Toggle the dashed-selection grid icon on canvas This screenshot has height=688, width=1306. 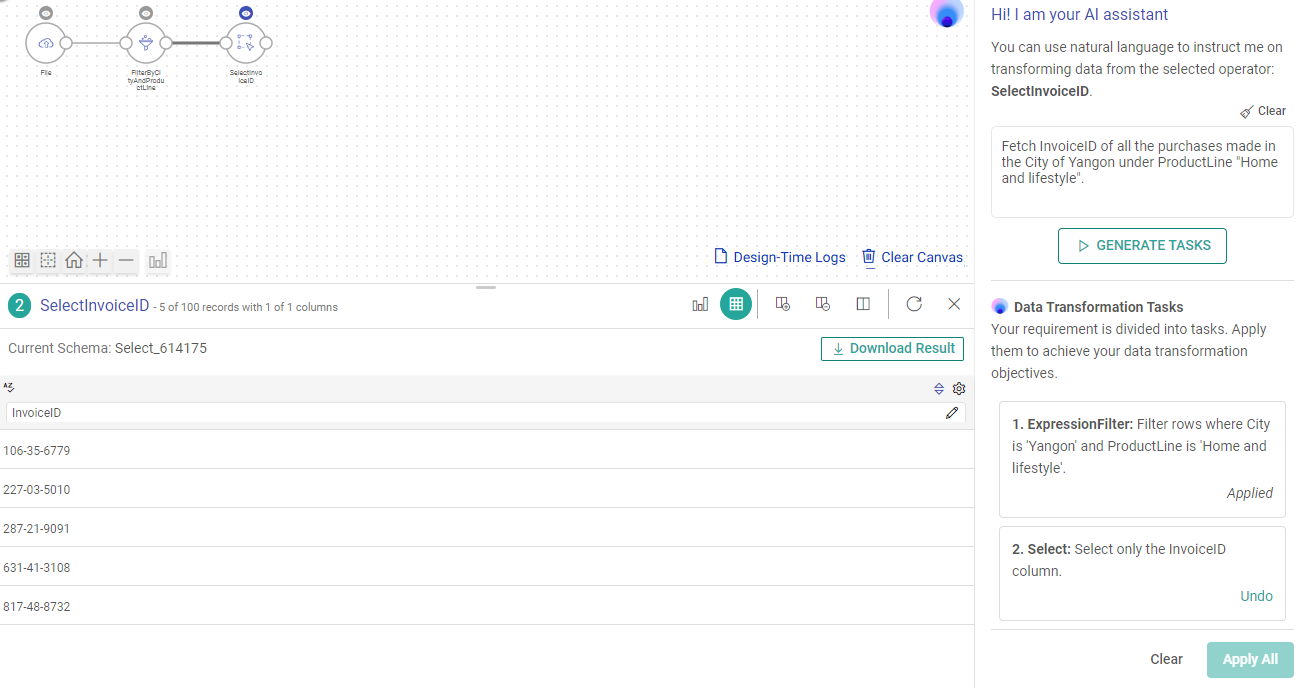pos(48,260)
